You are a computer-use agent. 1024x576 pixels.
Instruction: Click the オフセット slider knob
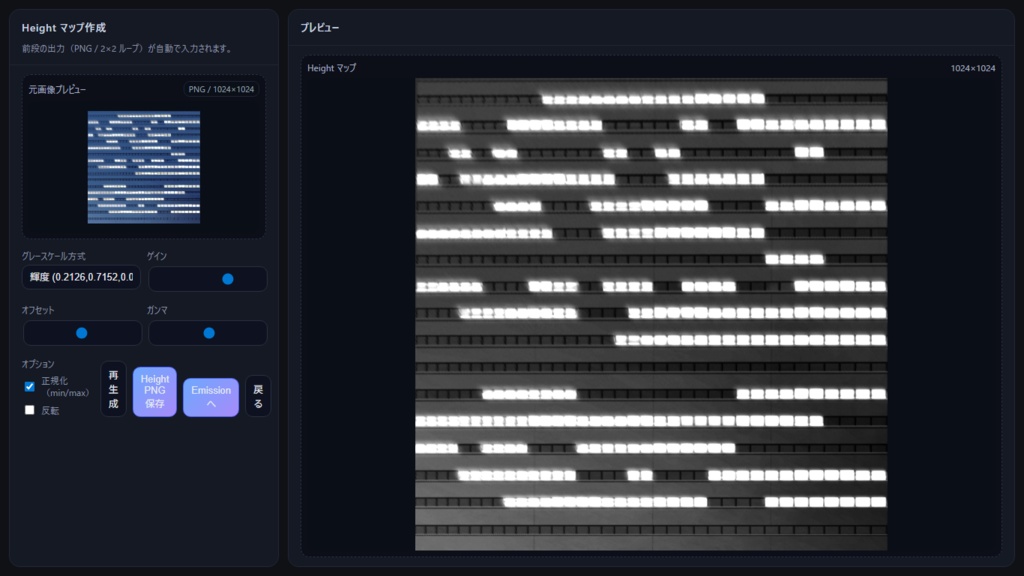coord(83,331)
